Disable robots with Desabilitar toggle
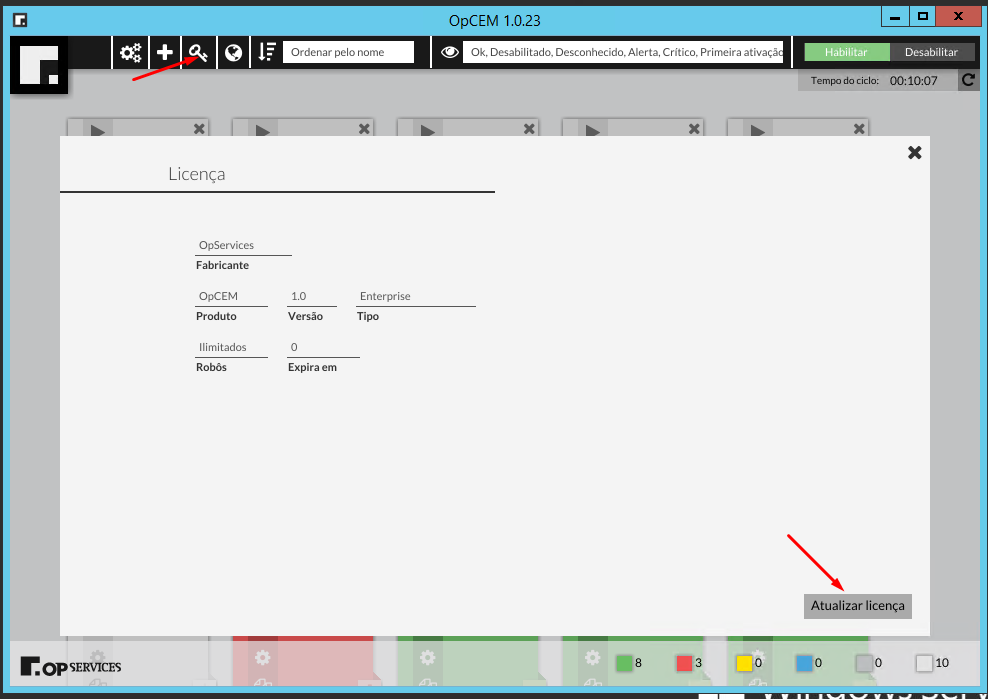988x699 pixels. (x=931, y=52)
